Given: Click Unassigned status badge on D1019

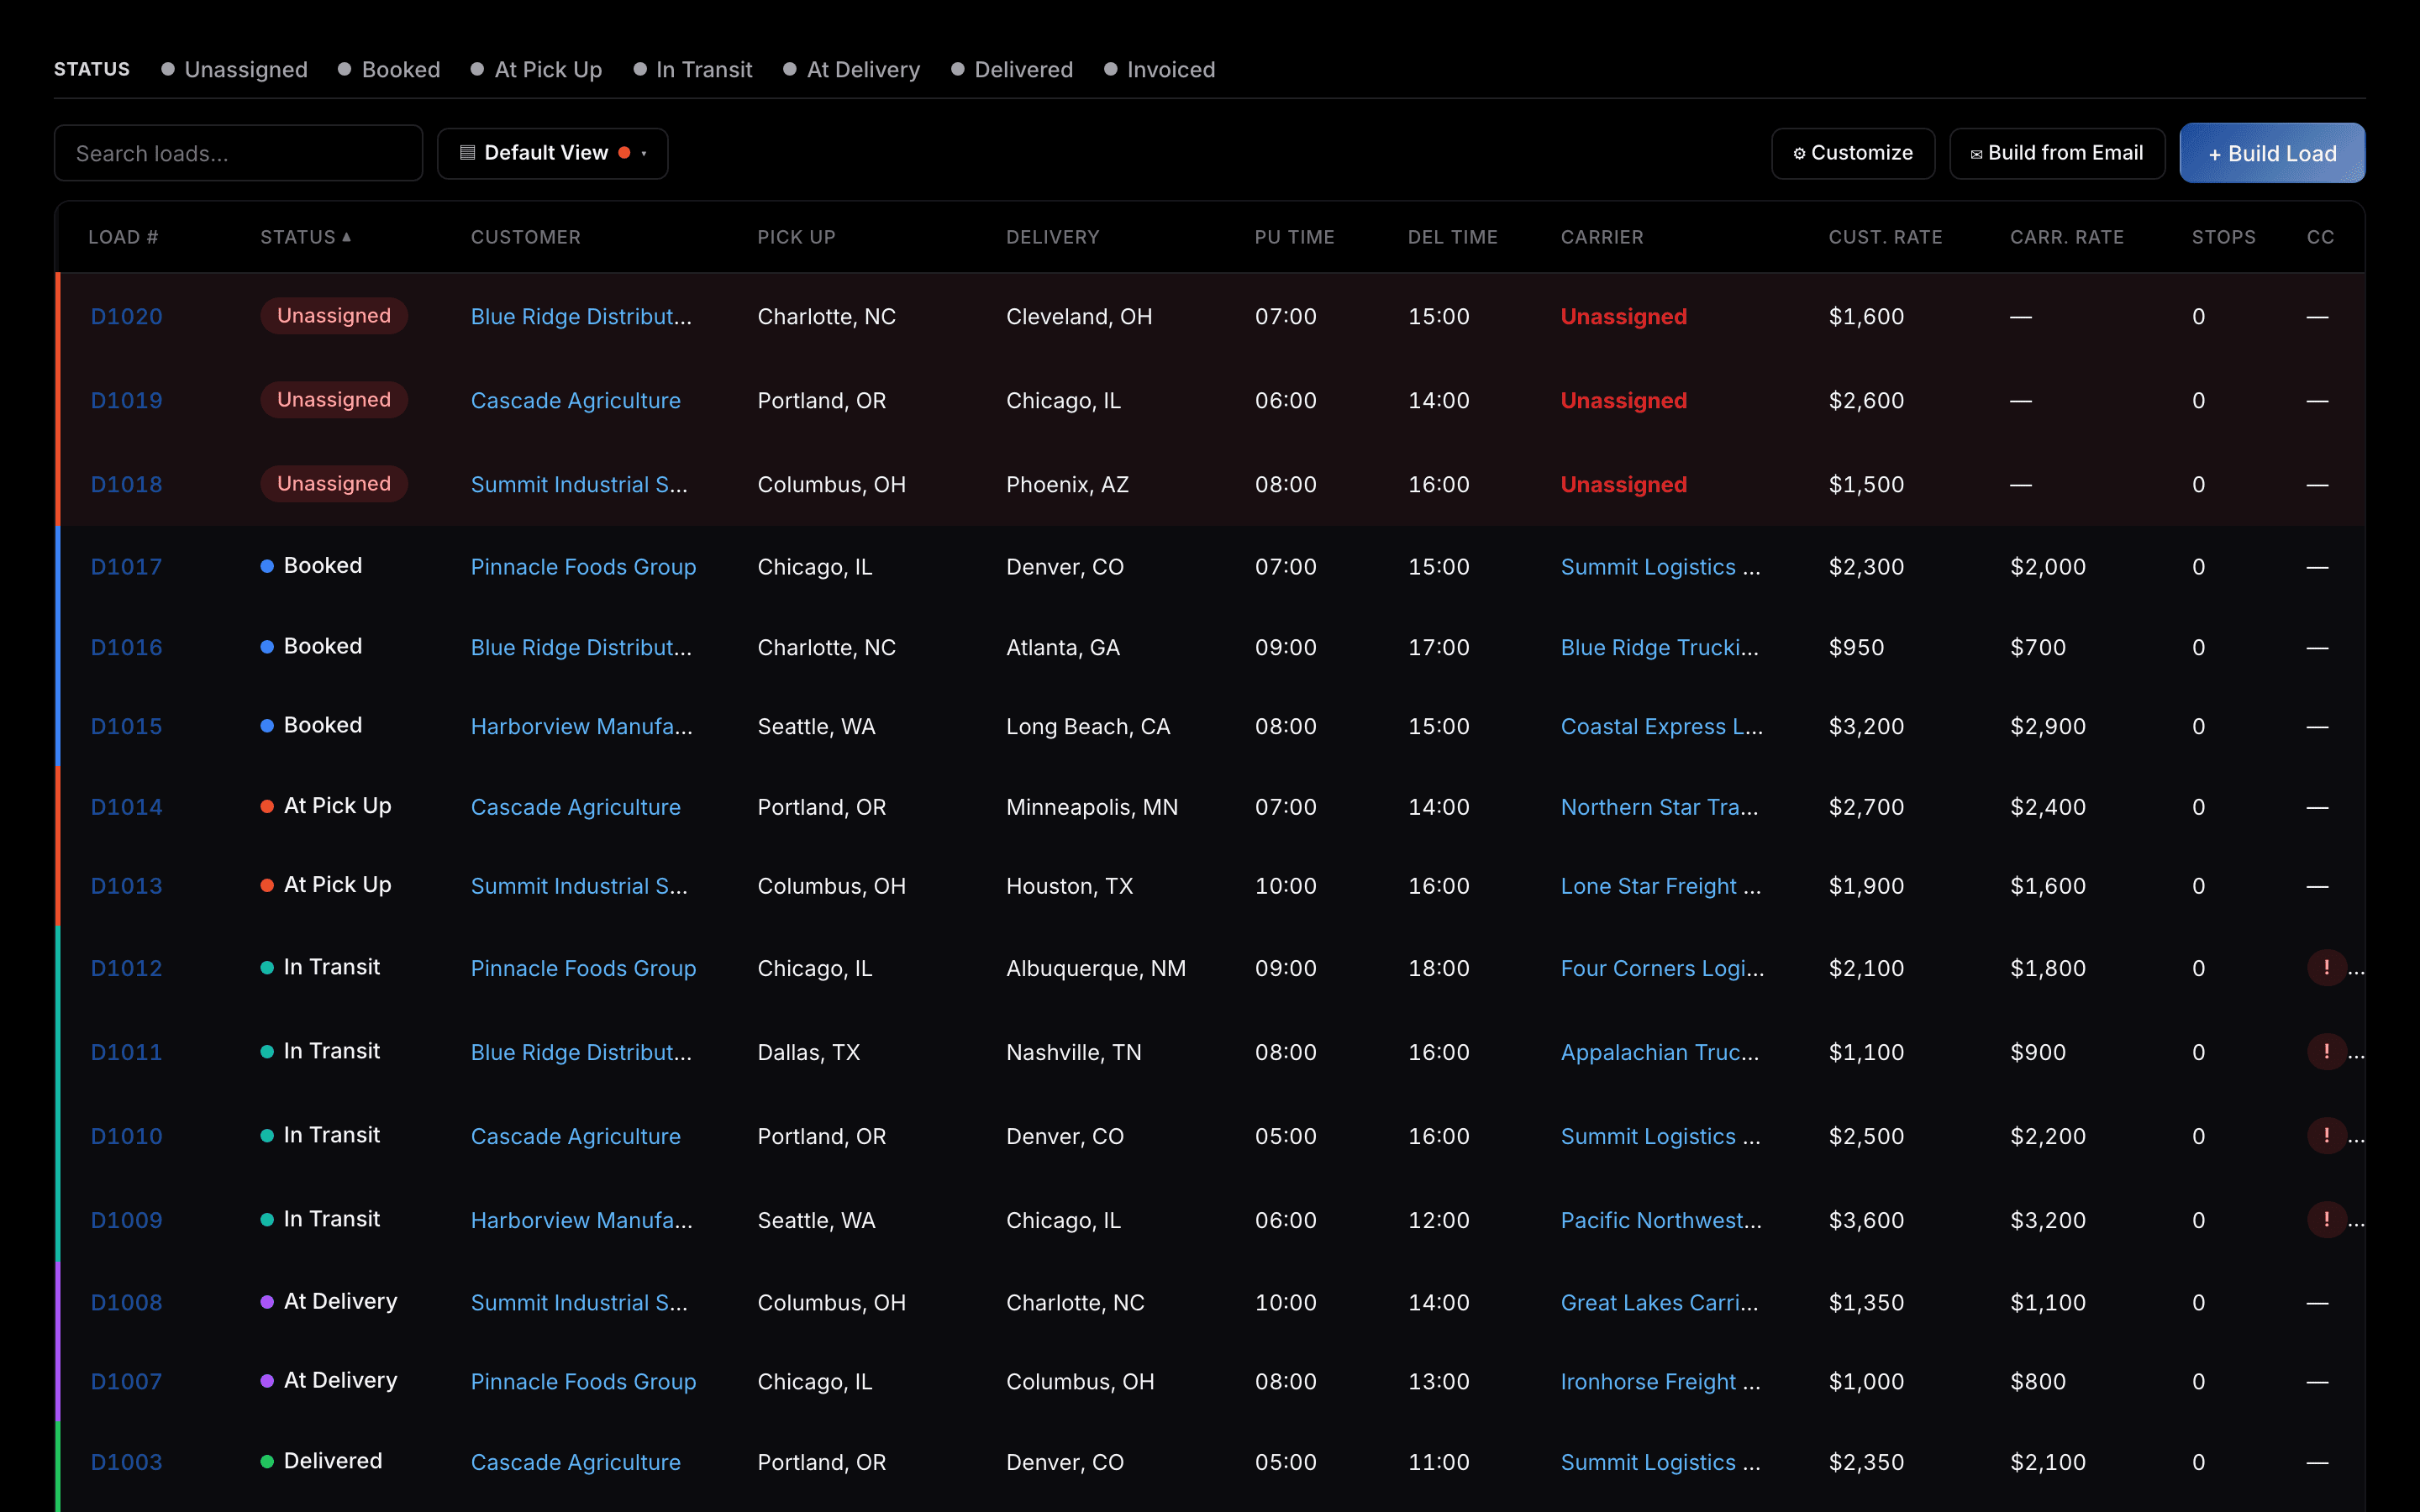Looking at the screenshot, I should pyautogui.click(x=334, y=400).
